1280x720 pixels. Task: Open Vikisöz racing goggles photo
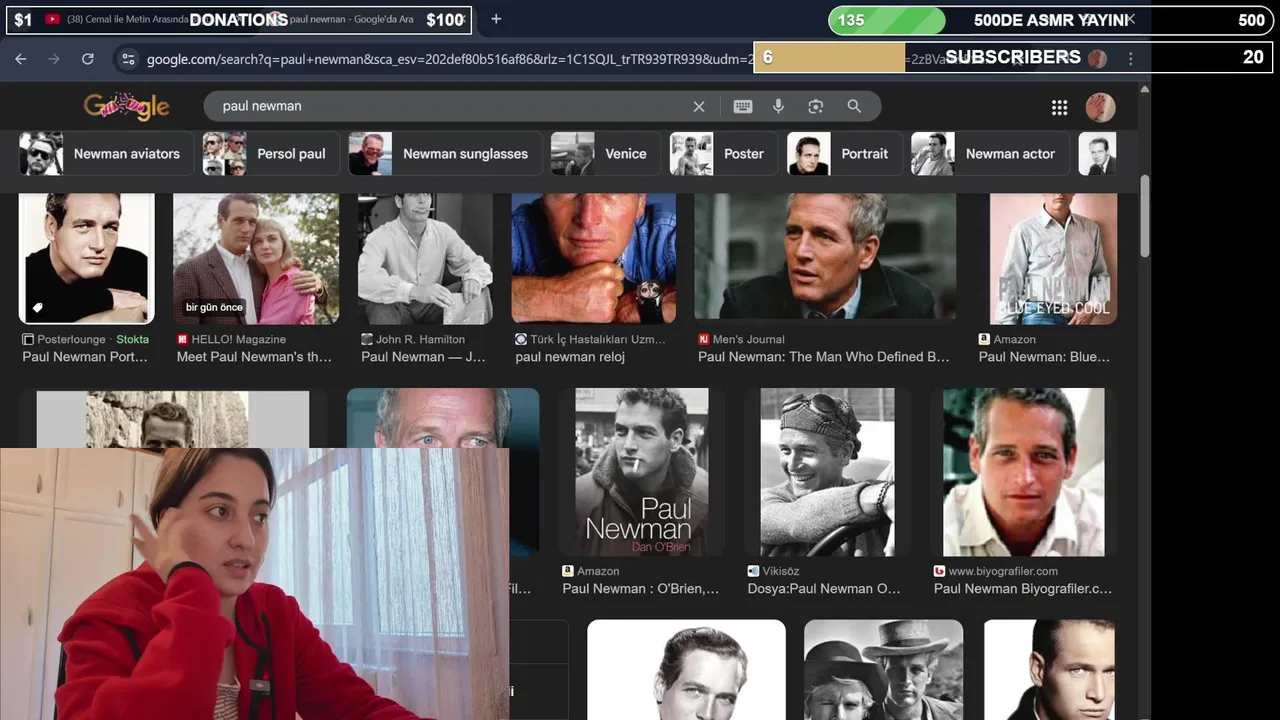click(x=827, y=472)
